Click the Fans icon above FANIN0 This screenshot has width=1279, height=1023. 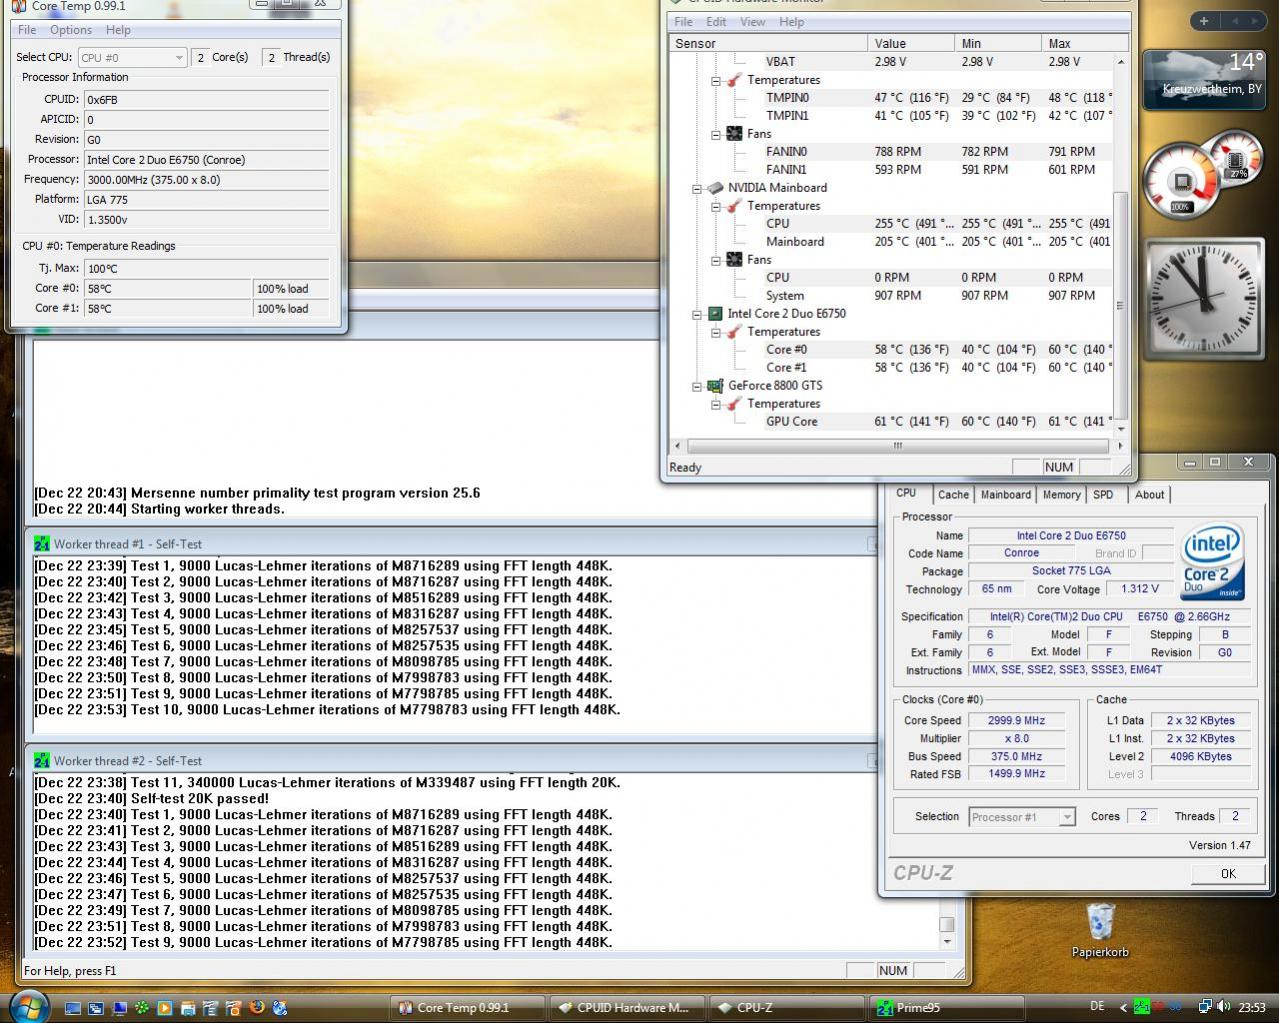pos(734,133)
